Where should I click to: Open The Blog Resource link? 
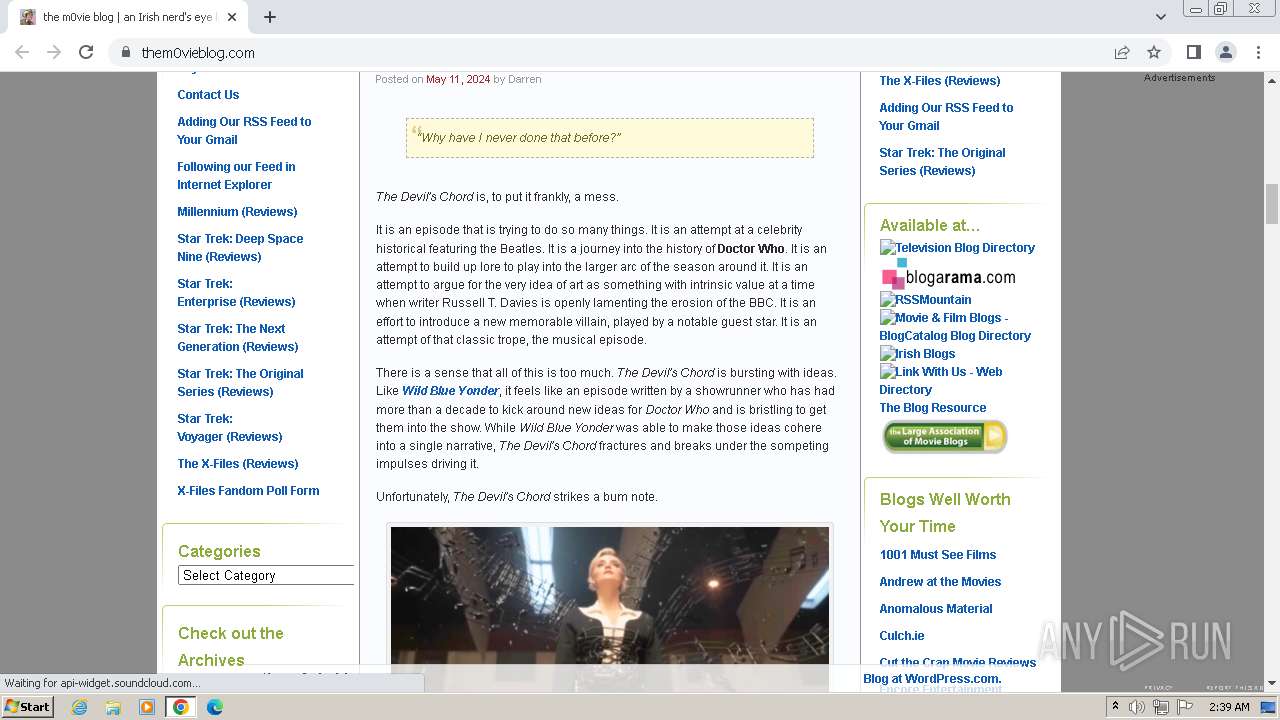click(x=933, y=408)
